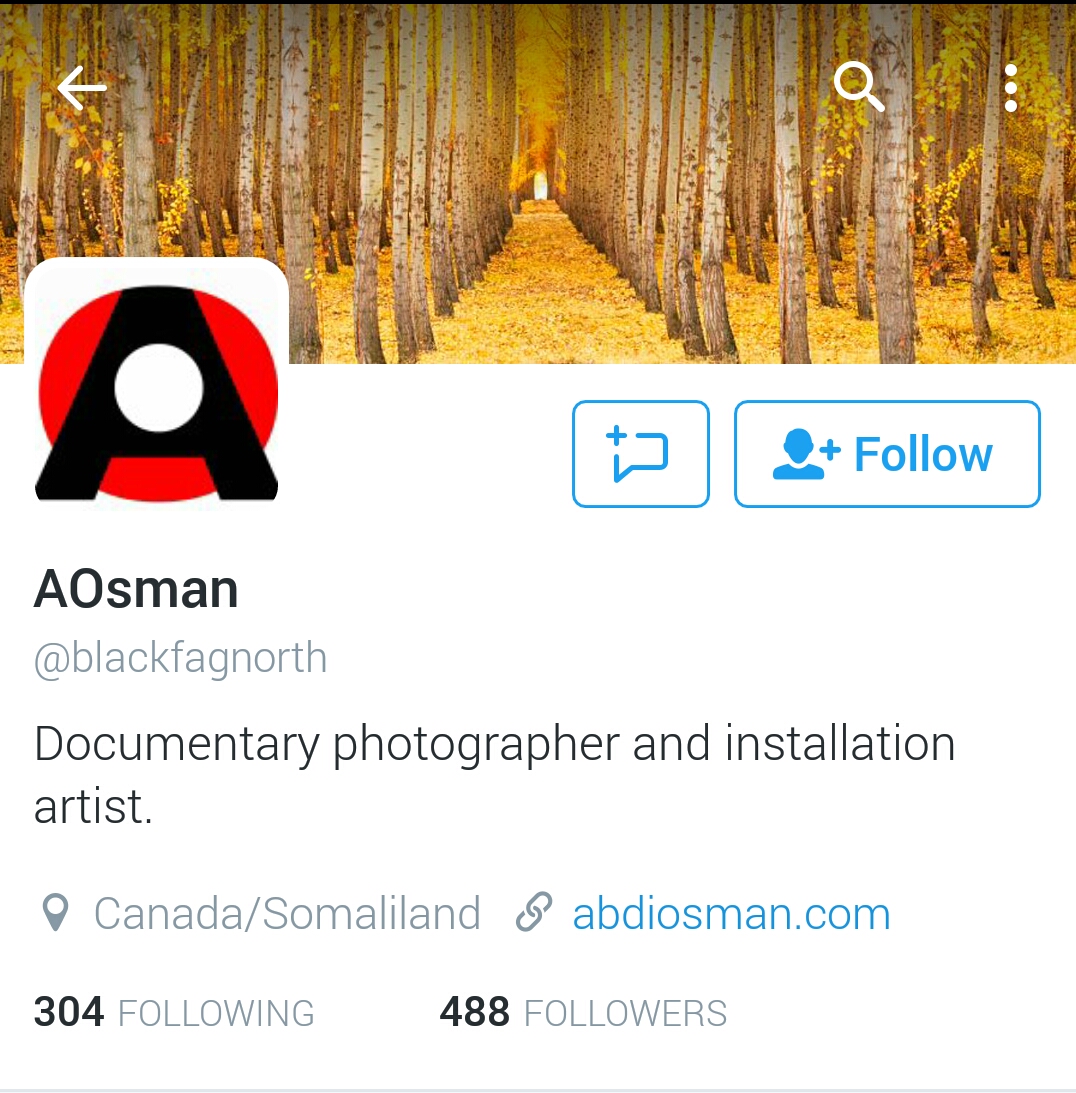
Task: Select the Canada/Somaliland location text
Action: (x=287, y=913)
